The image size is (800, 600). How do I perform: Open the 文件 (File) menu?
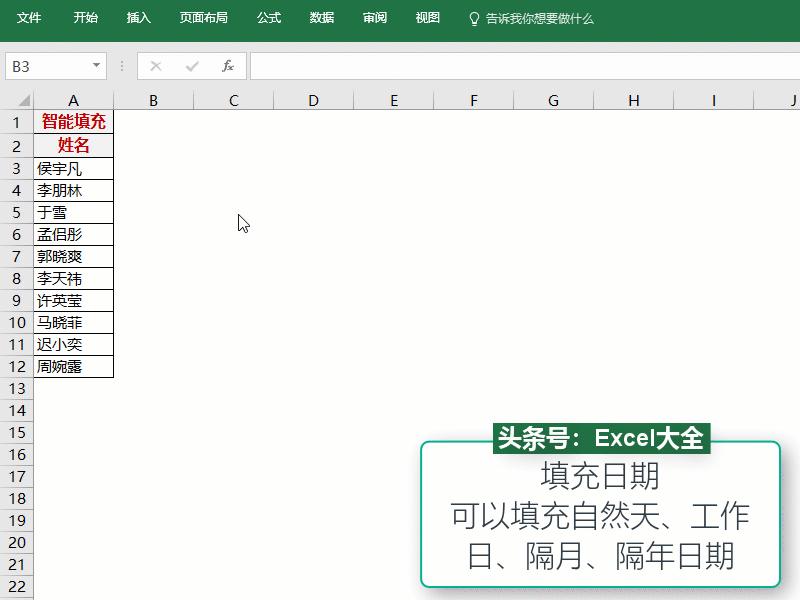(x=29, y=17)
